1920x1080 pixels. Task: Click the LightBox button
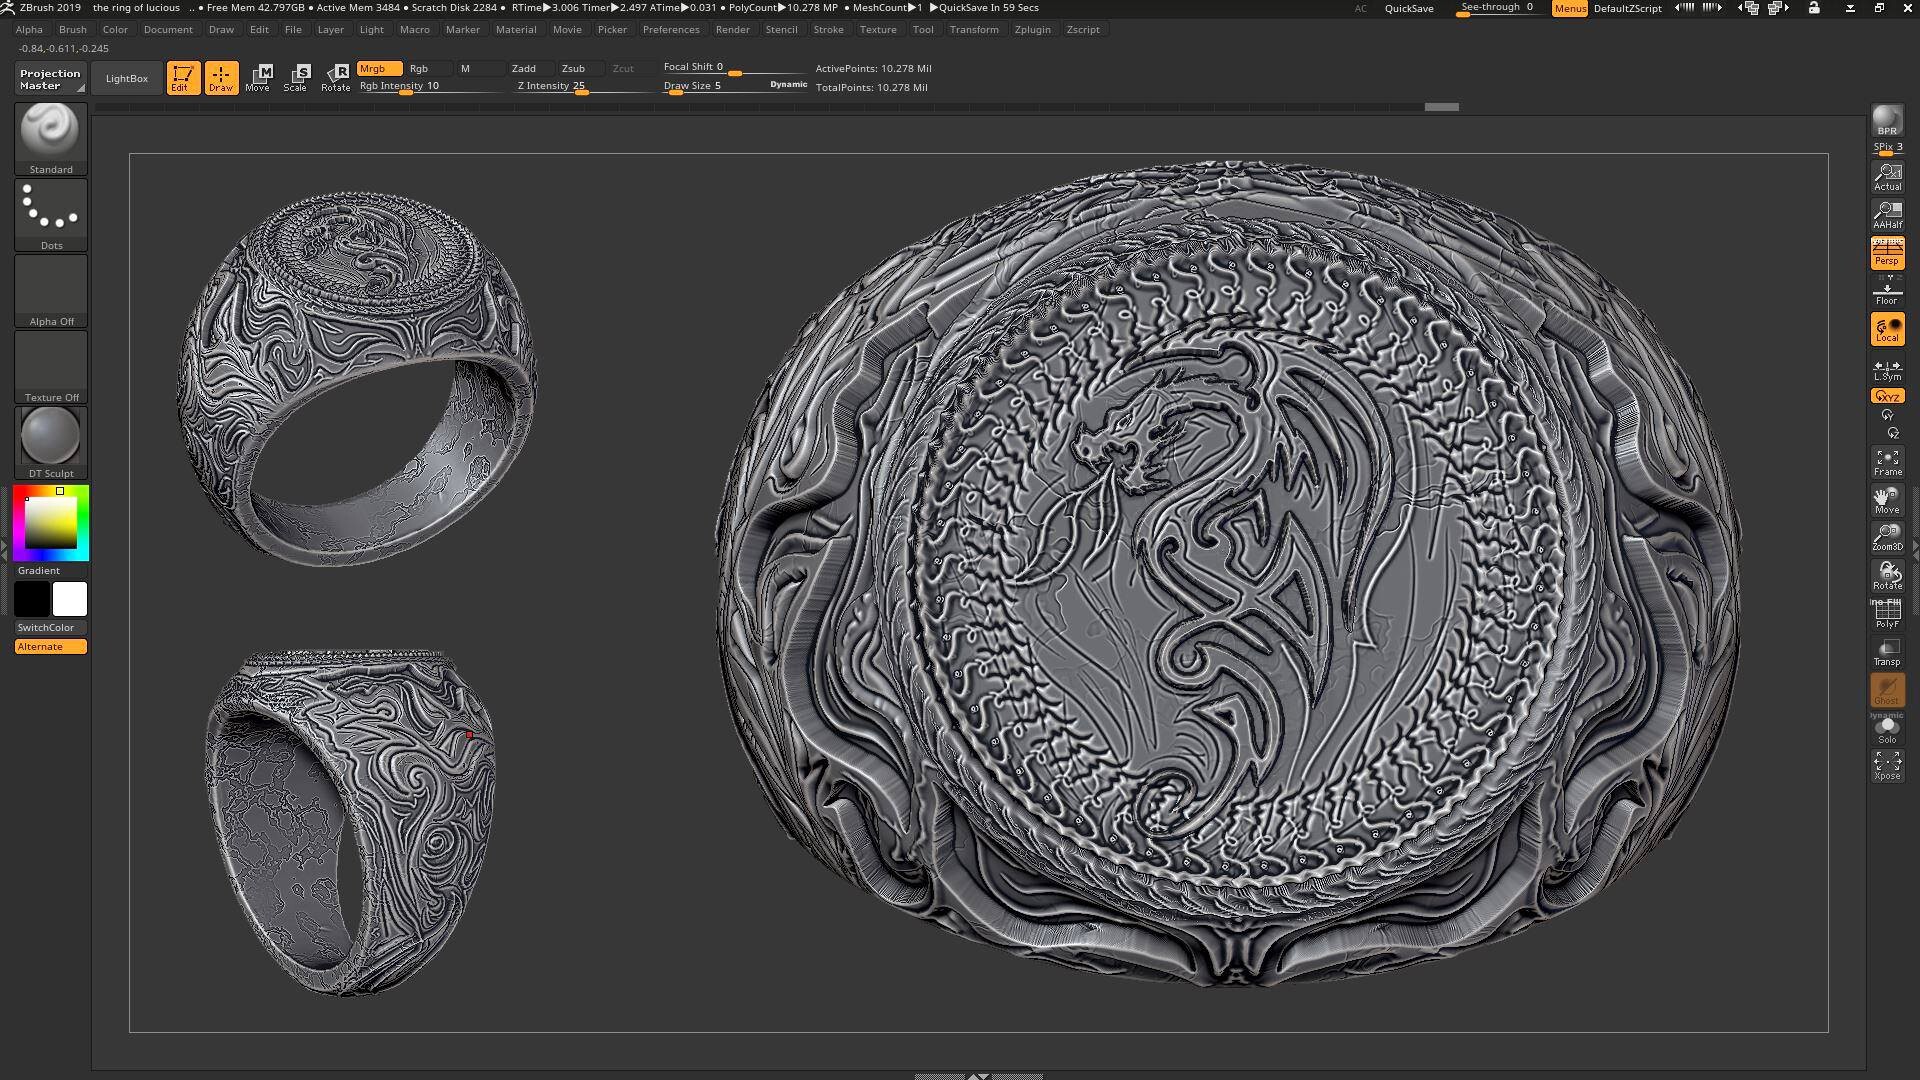click(x=127, y=78)
